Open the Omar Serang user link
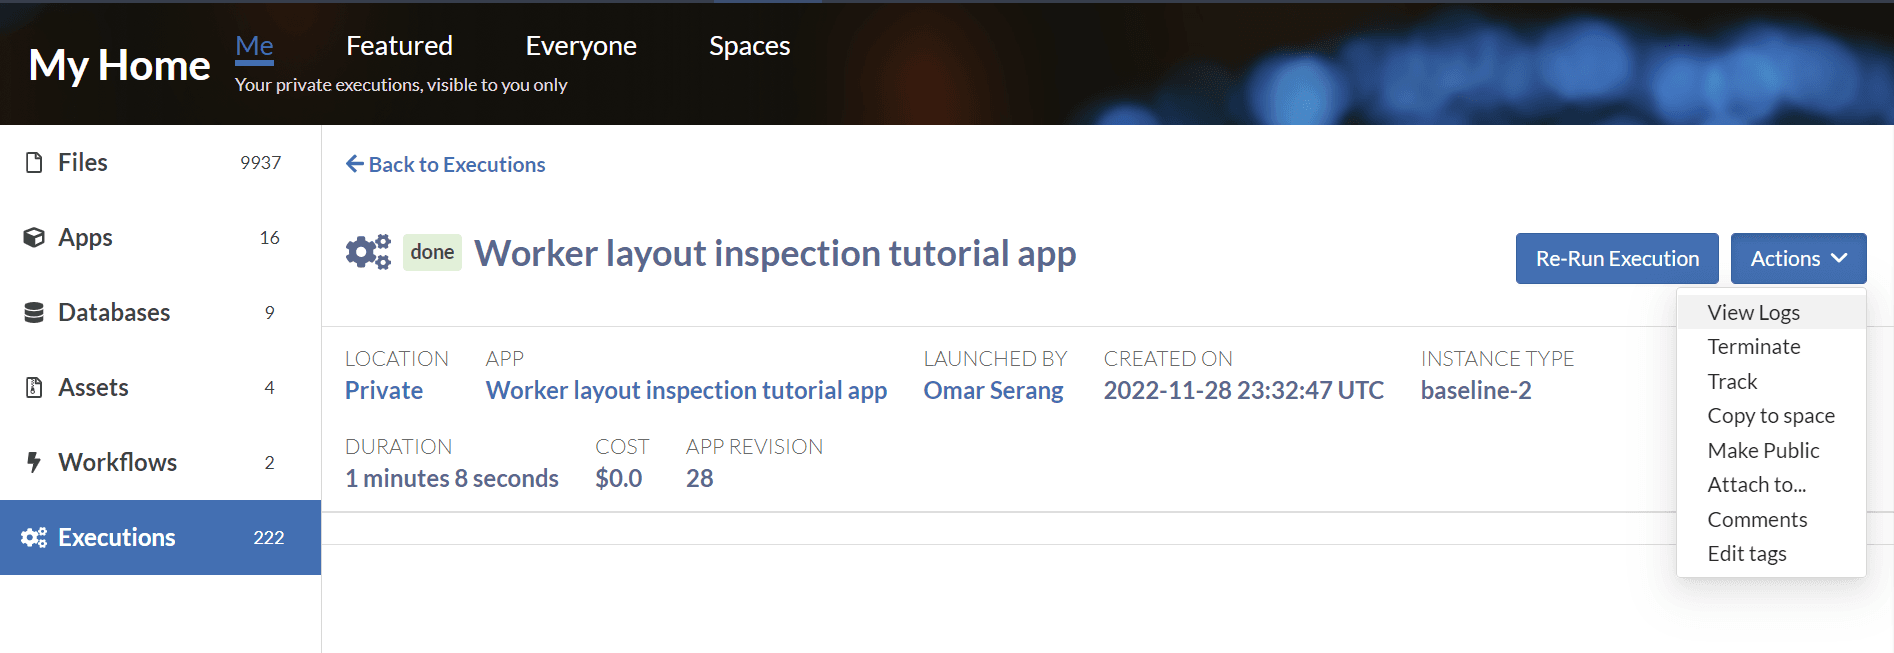 tap(992, 390)
